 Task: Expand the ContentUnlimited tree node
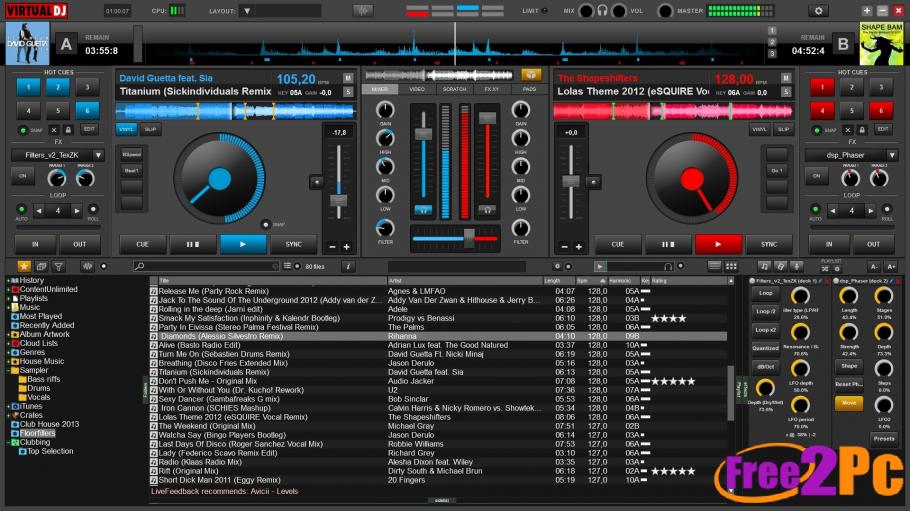point(8,289)
